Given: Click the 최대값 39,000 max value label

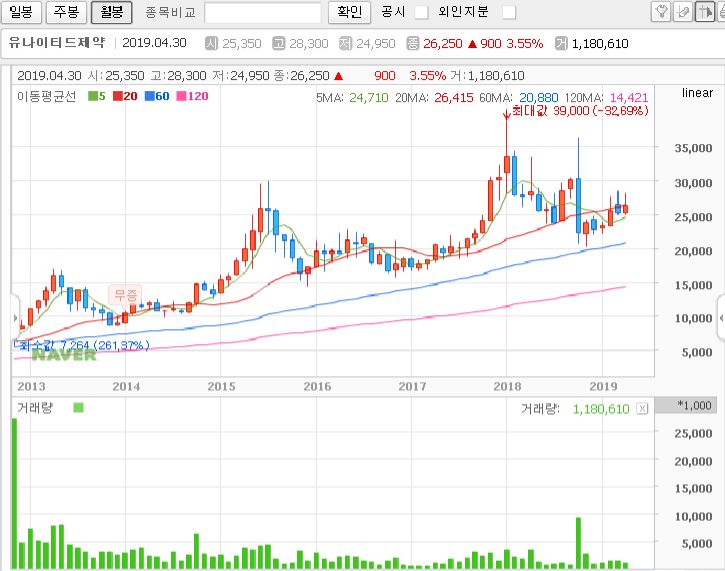Looking at the screenshot, I should [x=580, y=111].
